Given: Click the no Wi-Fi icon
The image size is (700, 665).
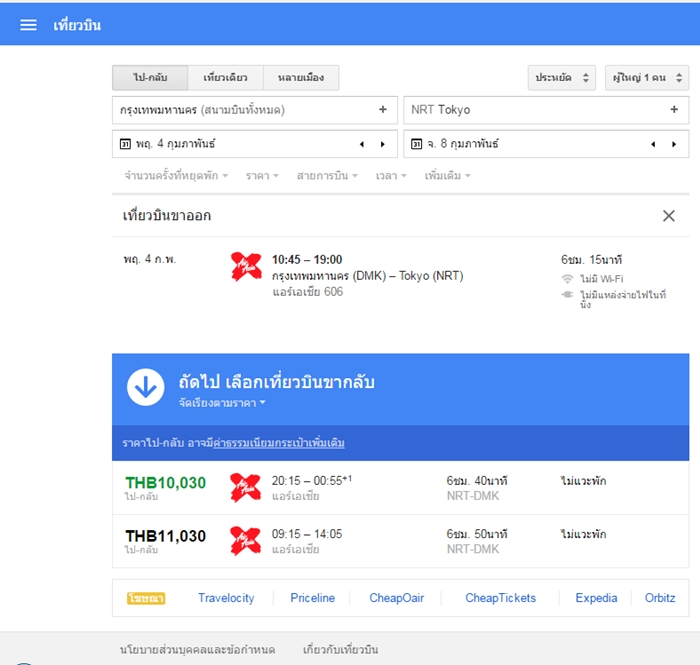Looking at the screenshot, I should [x=567, y=278].
